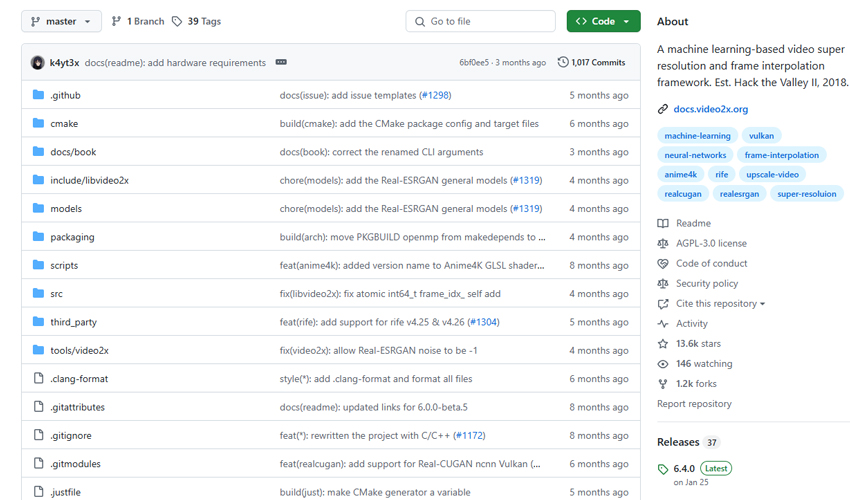The width and height of the screenshot is (850, 500).
Task: Open the repository Activity page
Action: [x=691, y=324]
